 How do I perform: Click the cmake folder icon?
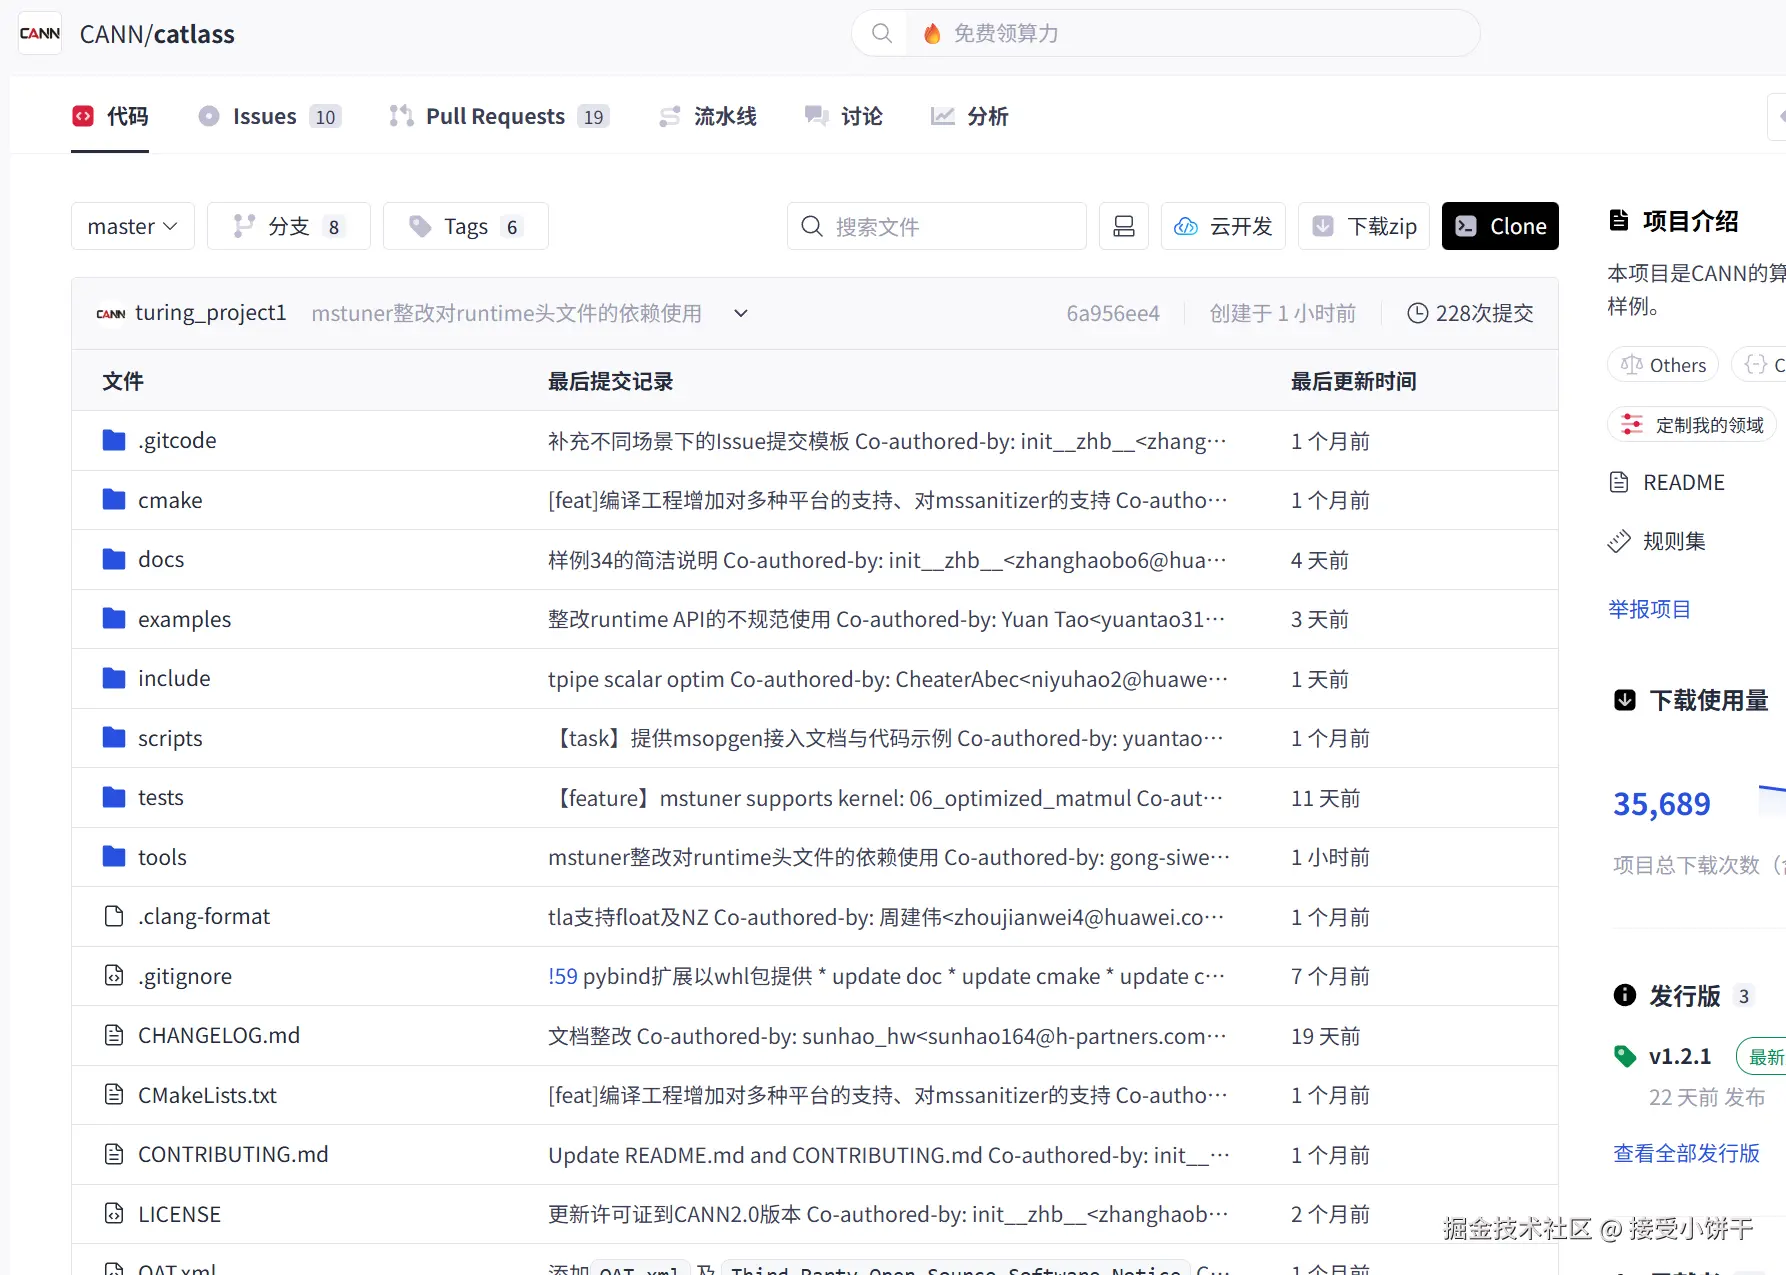tap(114, 499)
